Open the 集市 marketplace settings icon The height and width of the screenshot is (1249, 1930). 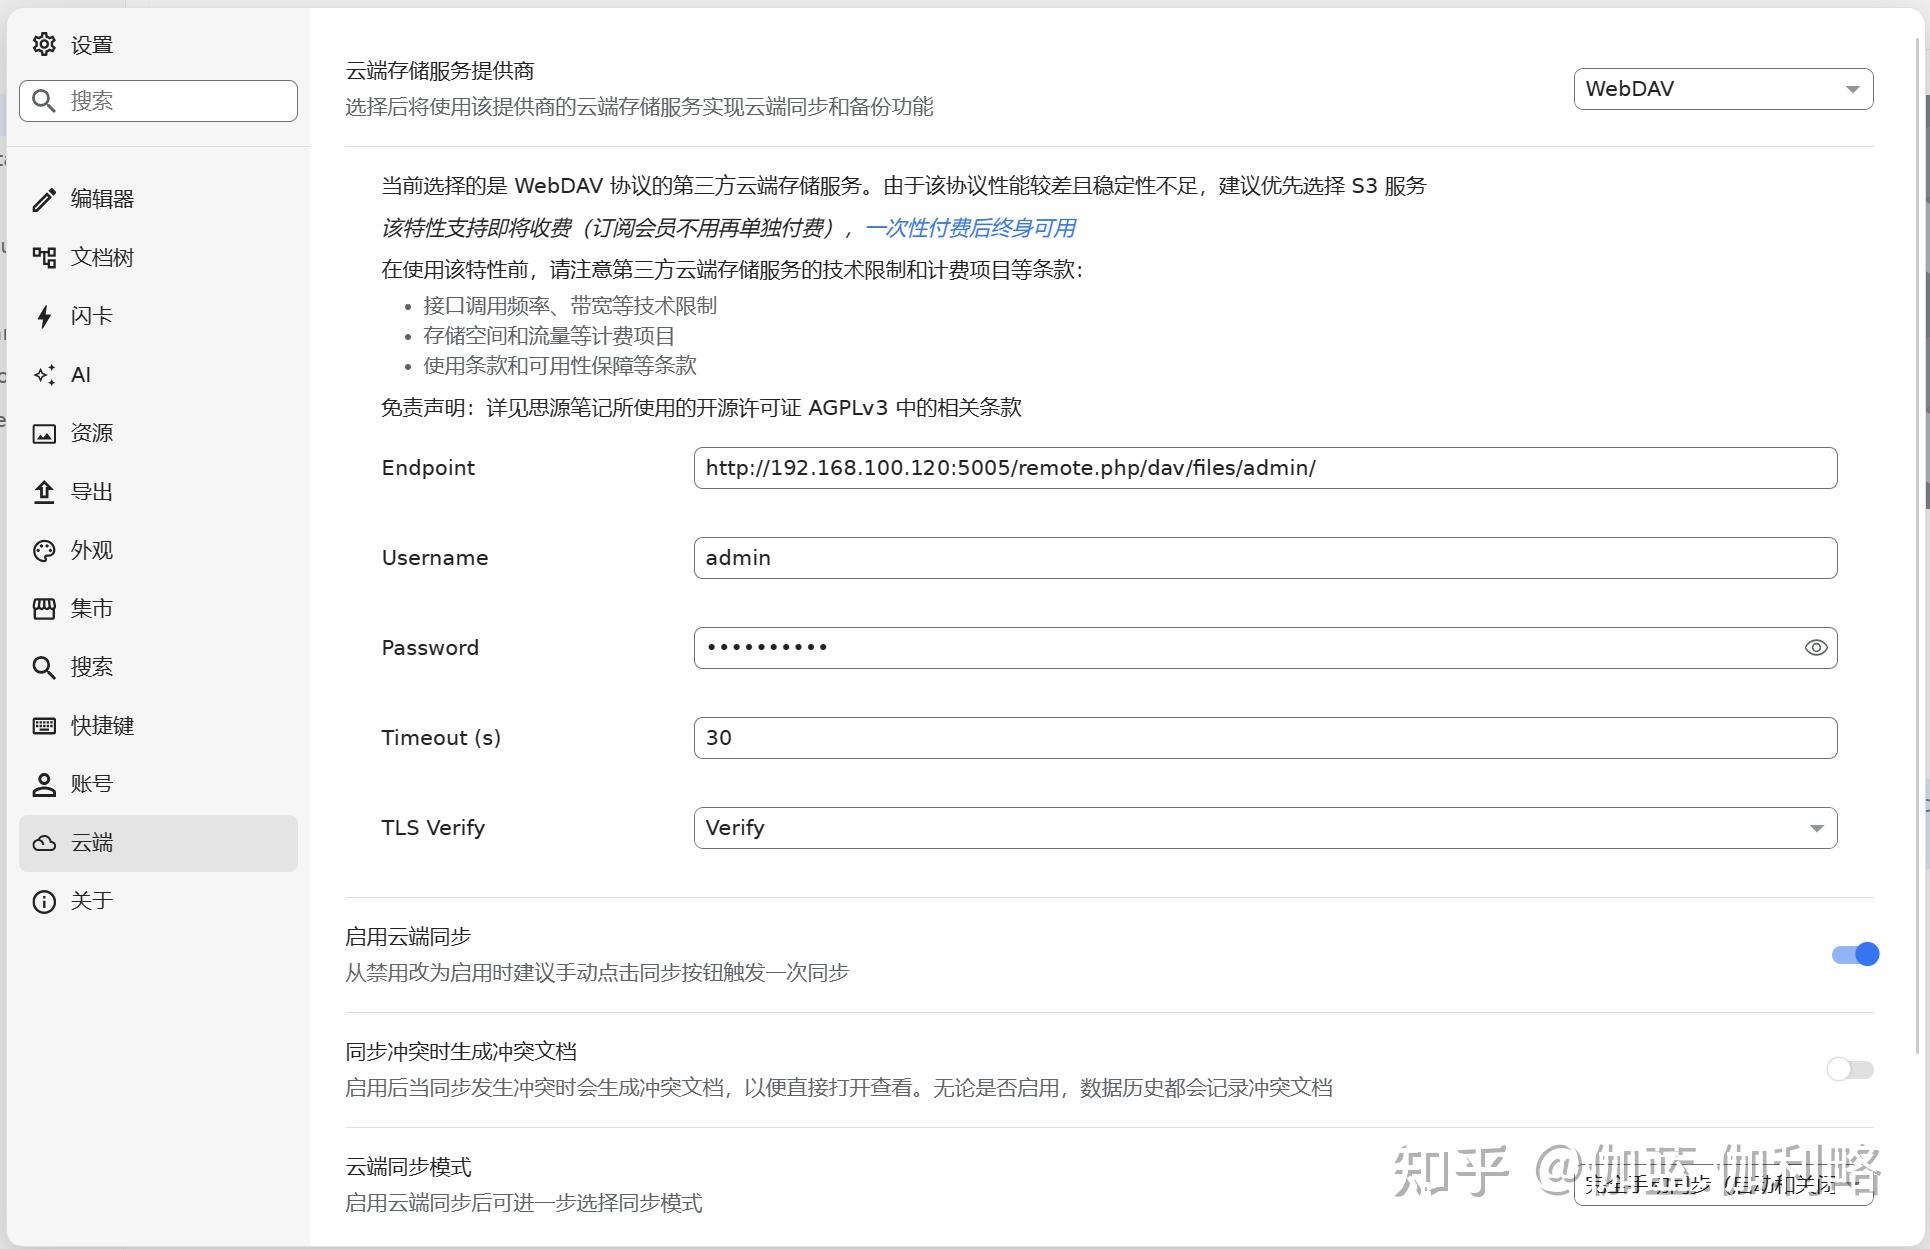click(44, 608)
